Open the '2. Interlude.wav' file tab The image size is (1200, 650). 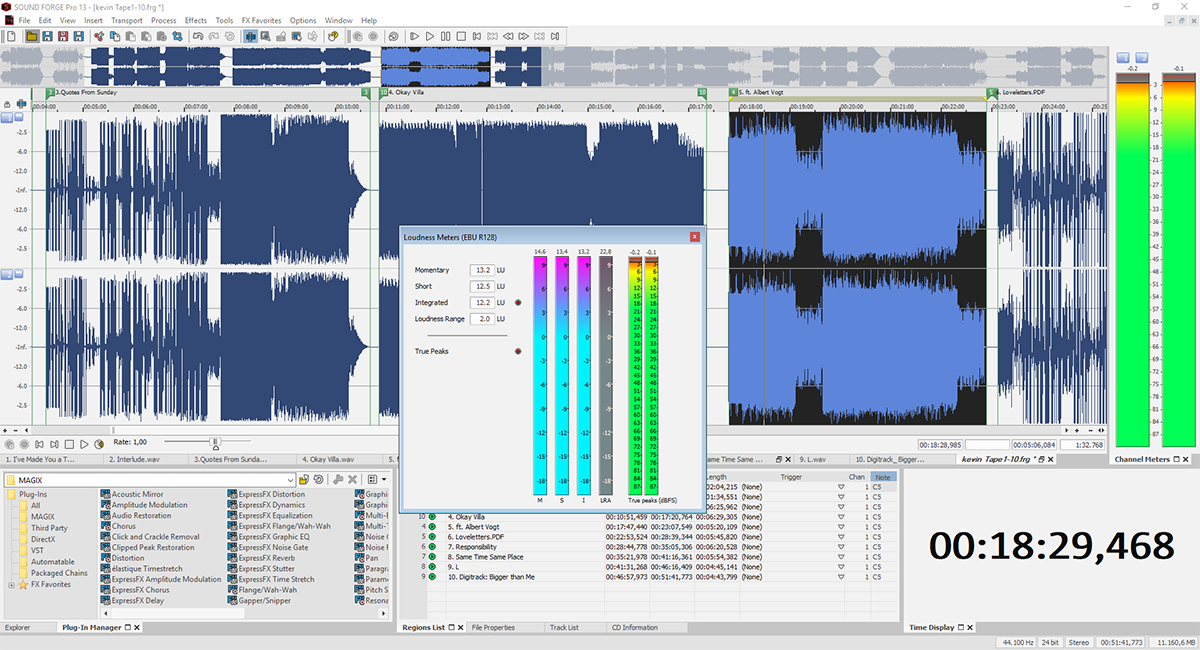(147, 459)
